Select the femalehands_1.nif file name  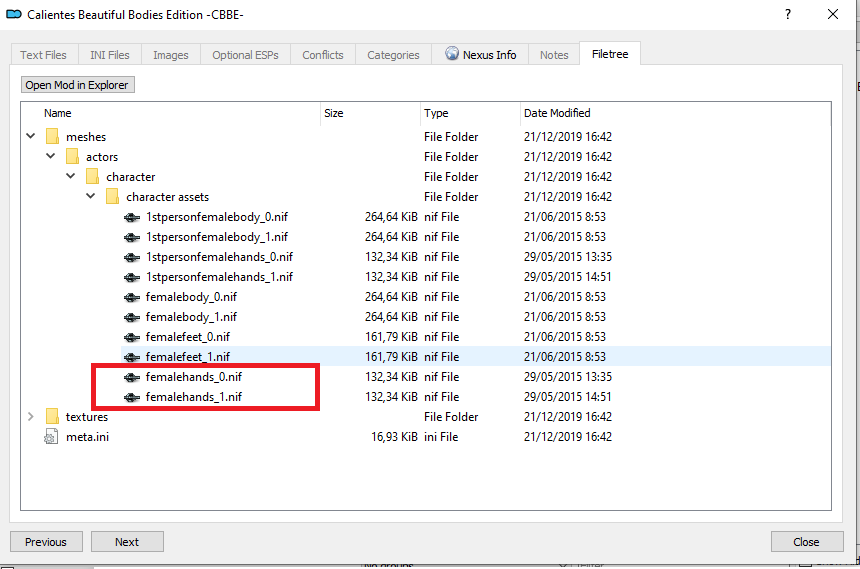(x=194, y=397)
